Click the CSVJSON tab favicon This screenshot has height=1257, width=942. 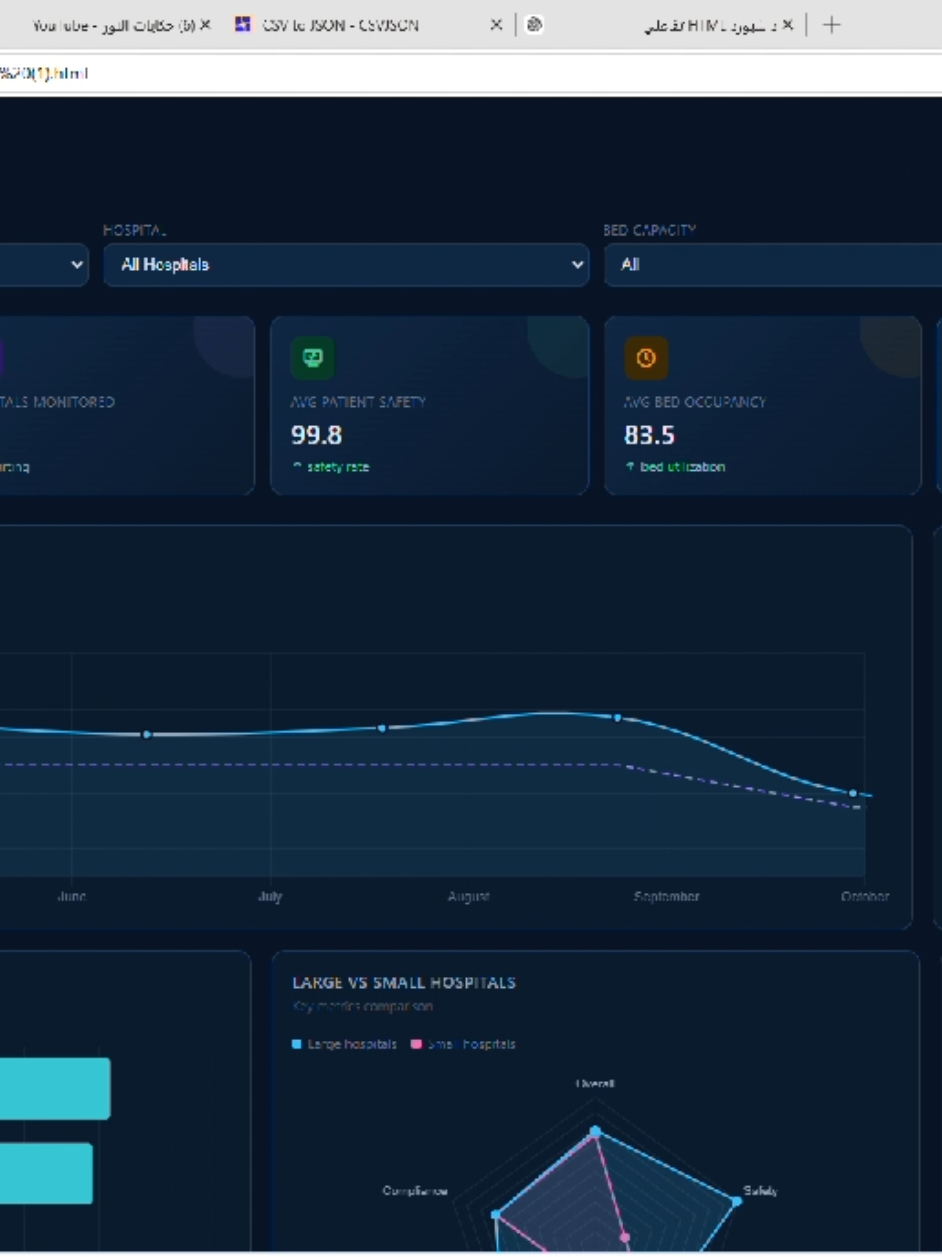tap(243, 25)
